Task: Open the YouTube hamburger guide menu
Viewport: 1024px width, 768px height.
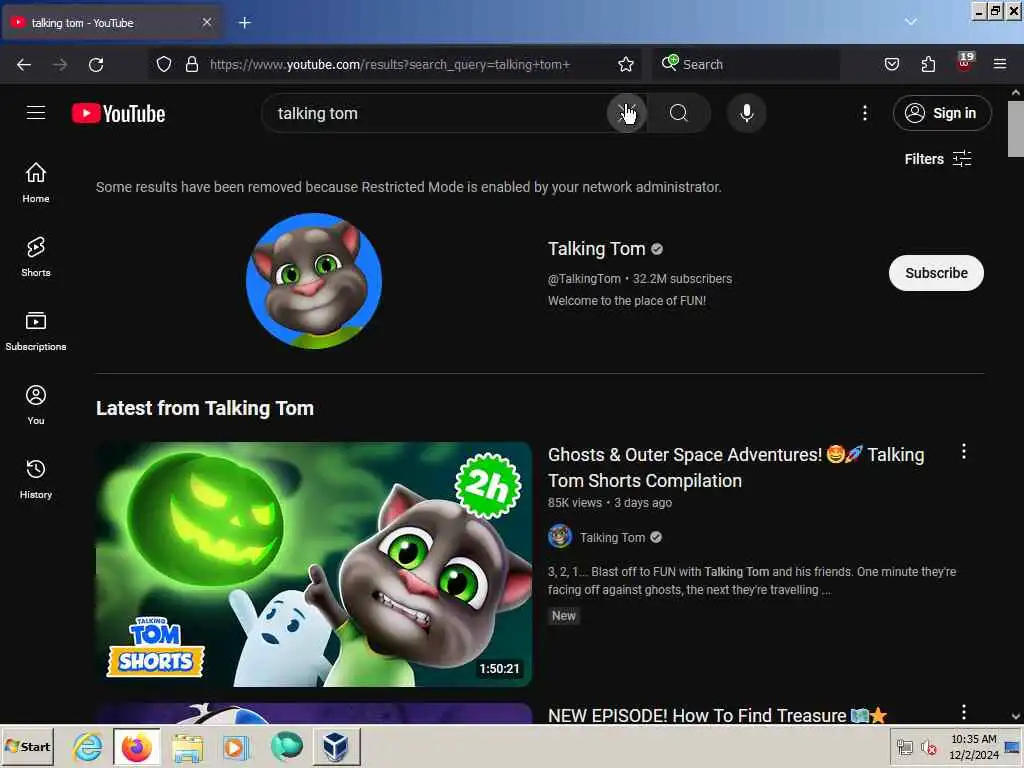Action: [36, 113]
